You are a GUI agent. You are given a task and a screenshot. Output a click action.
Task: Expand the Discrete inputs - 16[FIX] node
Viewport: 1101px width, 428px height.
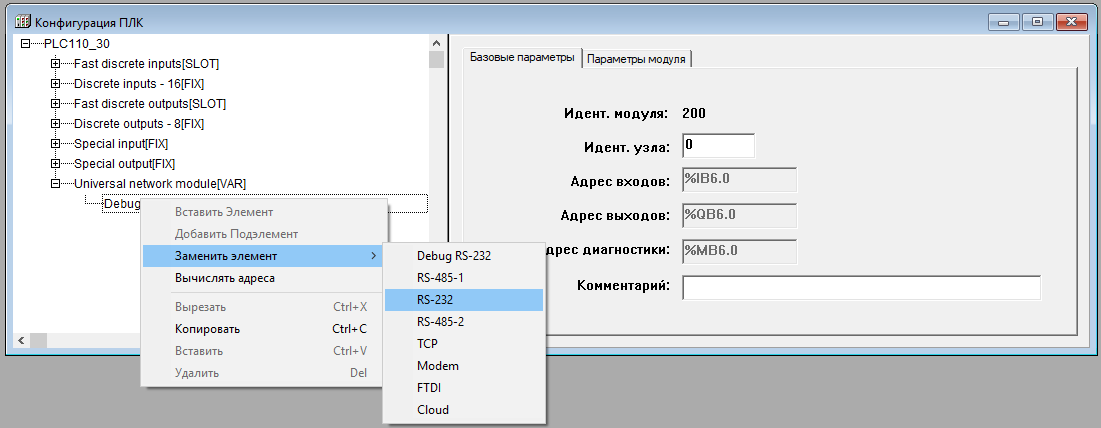point(56,83)
